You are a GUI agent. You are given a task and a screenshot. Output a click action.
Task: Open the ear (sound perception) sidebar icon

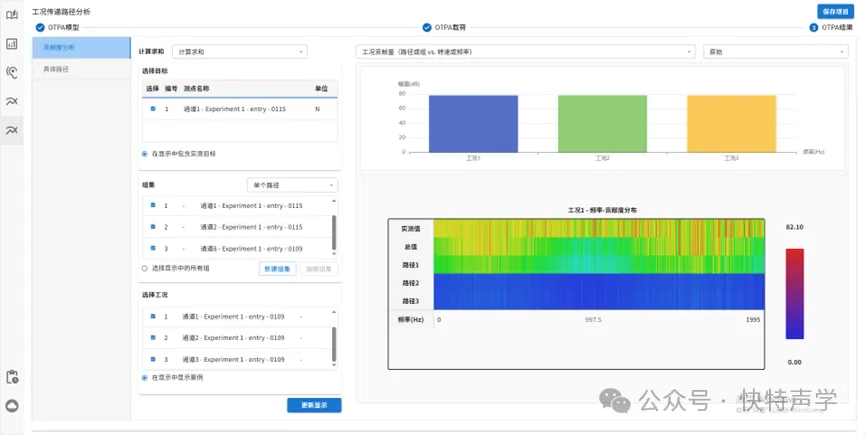pyautogui.click(x=12, y=72)
